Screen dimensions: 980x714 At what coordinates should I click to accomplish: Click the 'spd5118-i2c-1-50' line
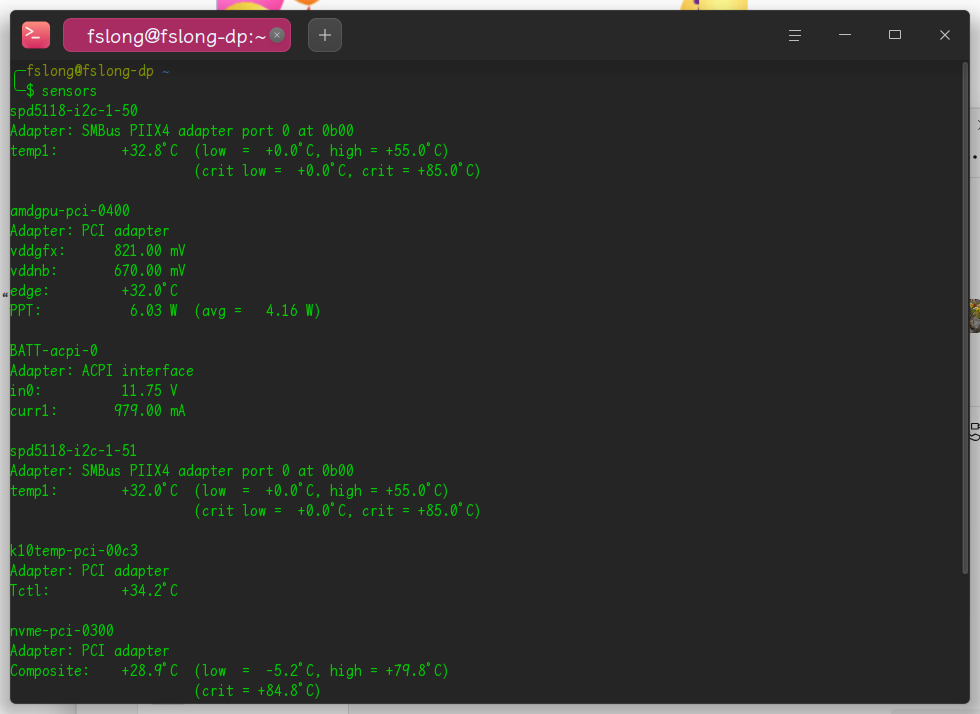pyautogui.click(x=74, y=111)
